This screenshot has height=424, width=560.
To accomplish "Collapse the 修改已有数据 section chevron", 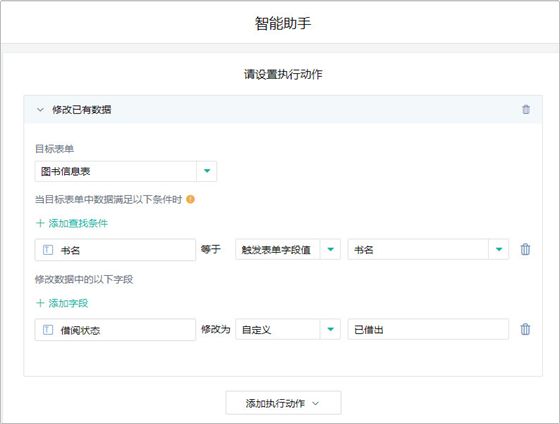I will point(40,110).
